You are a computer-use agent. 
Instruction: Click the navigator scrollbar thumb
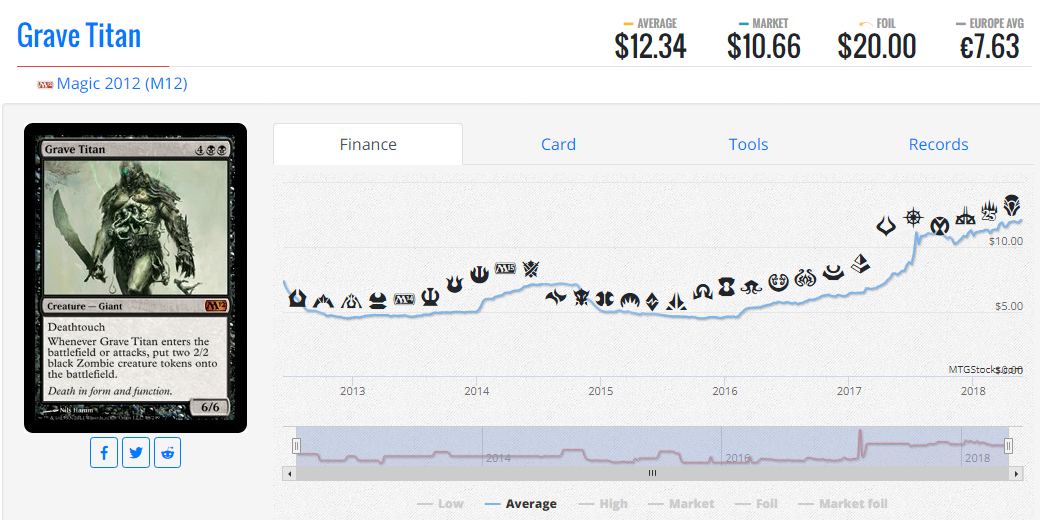653,474
